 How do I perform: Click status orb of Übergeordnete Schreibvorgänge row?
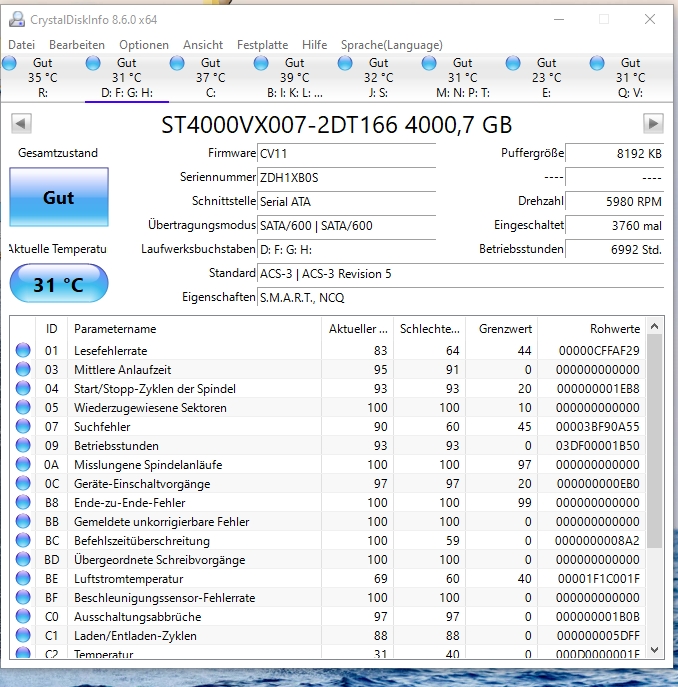pos(23,560)
